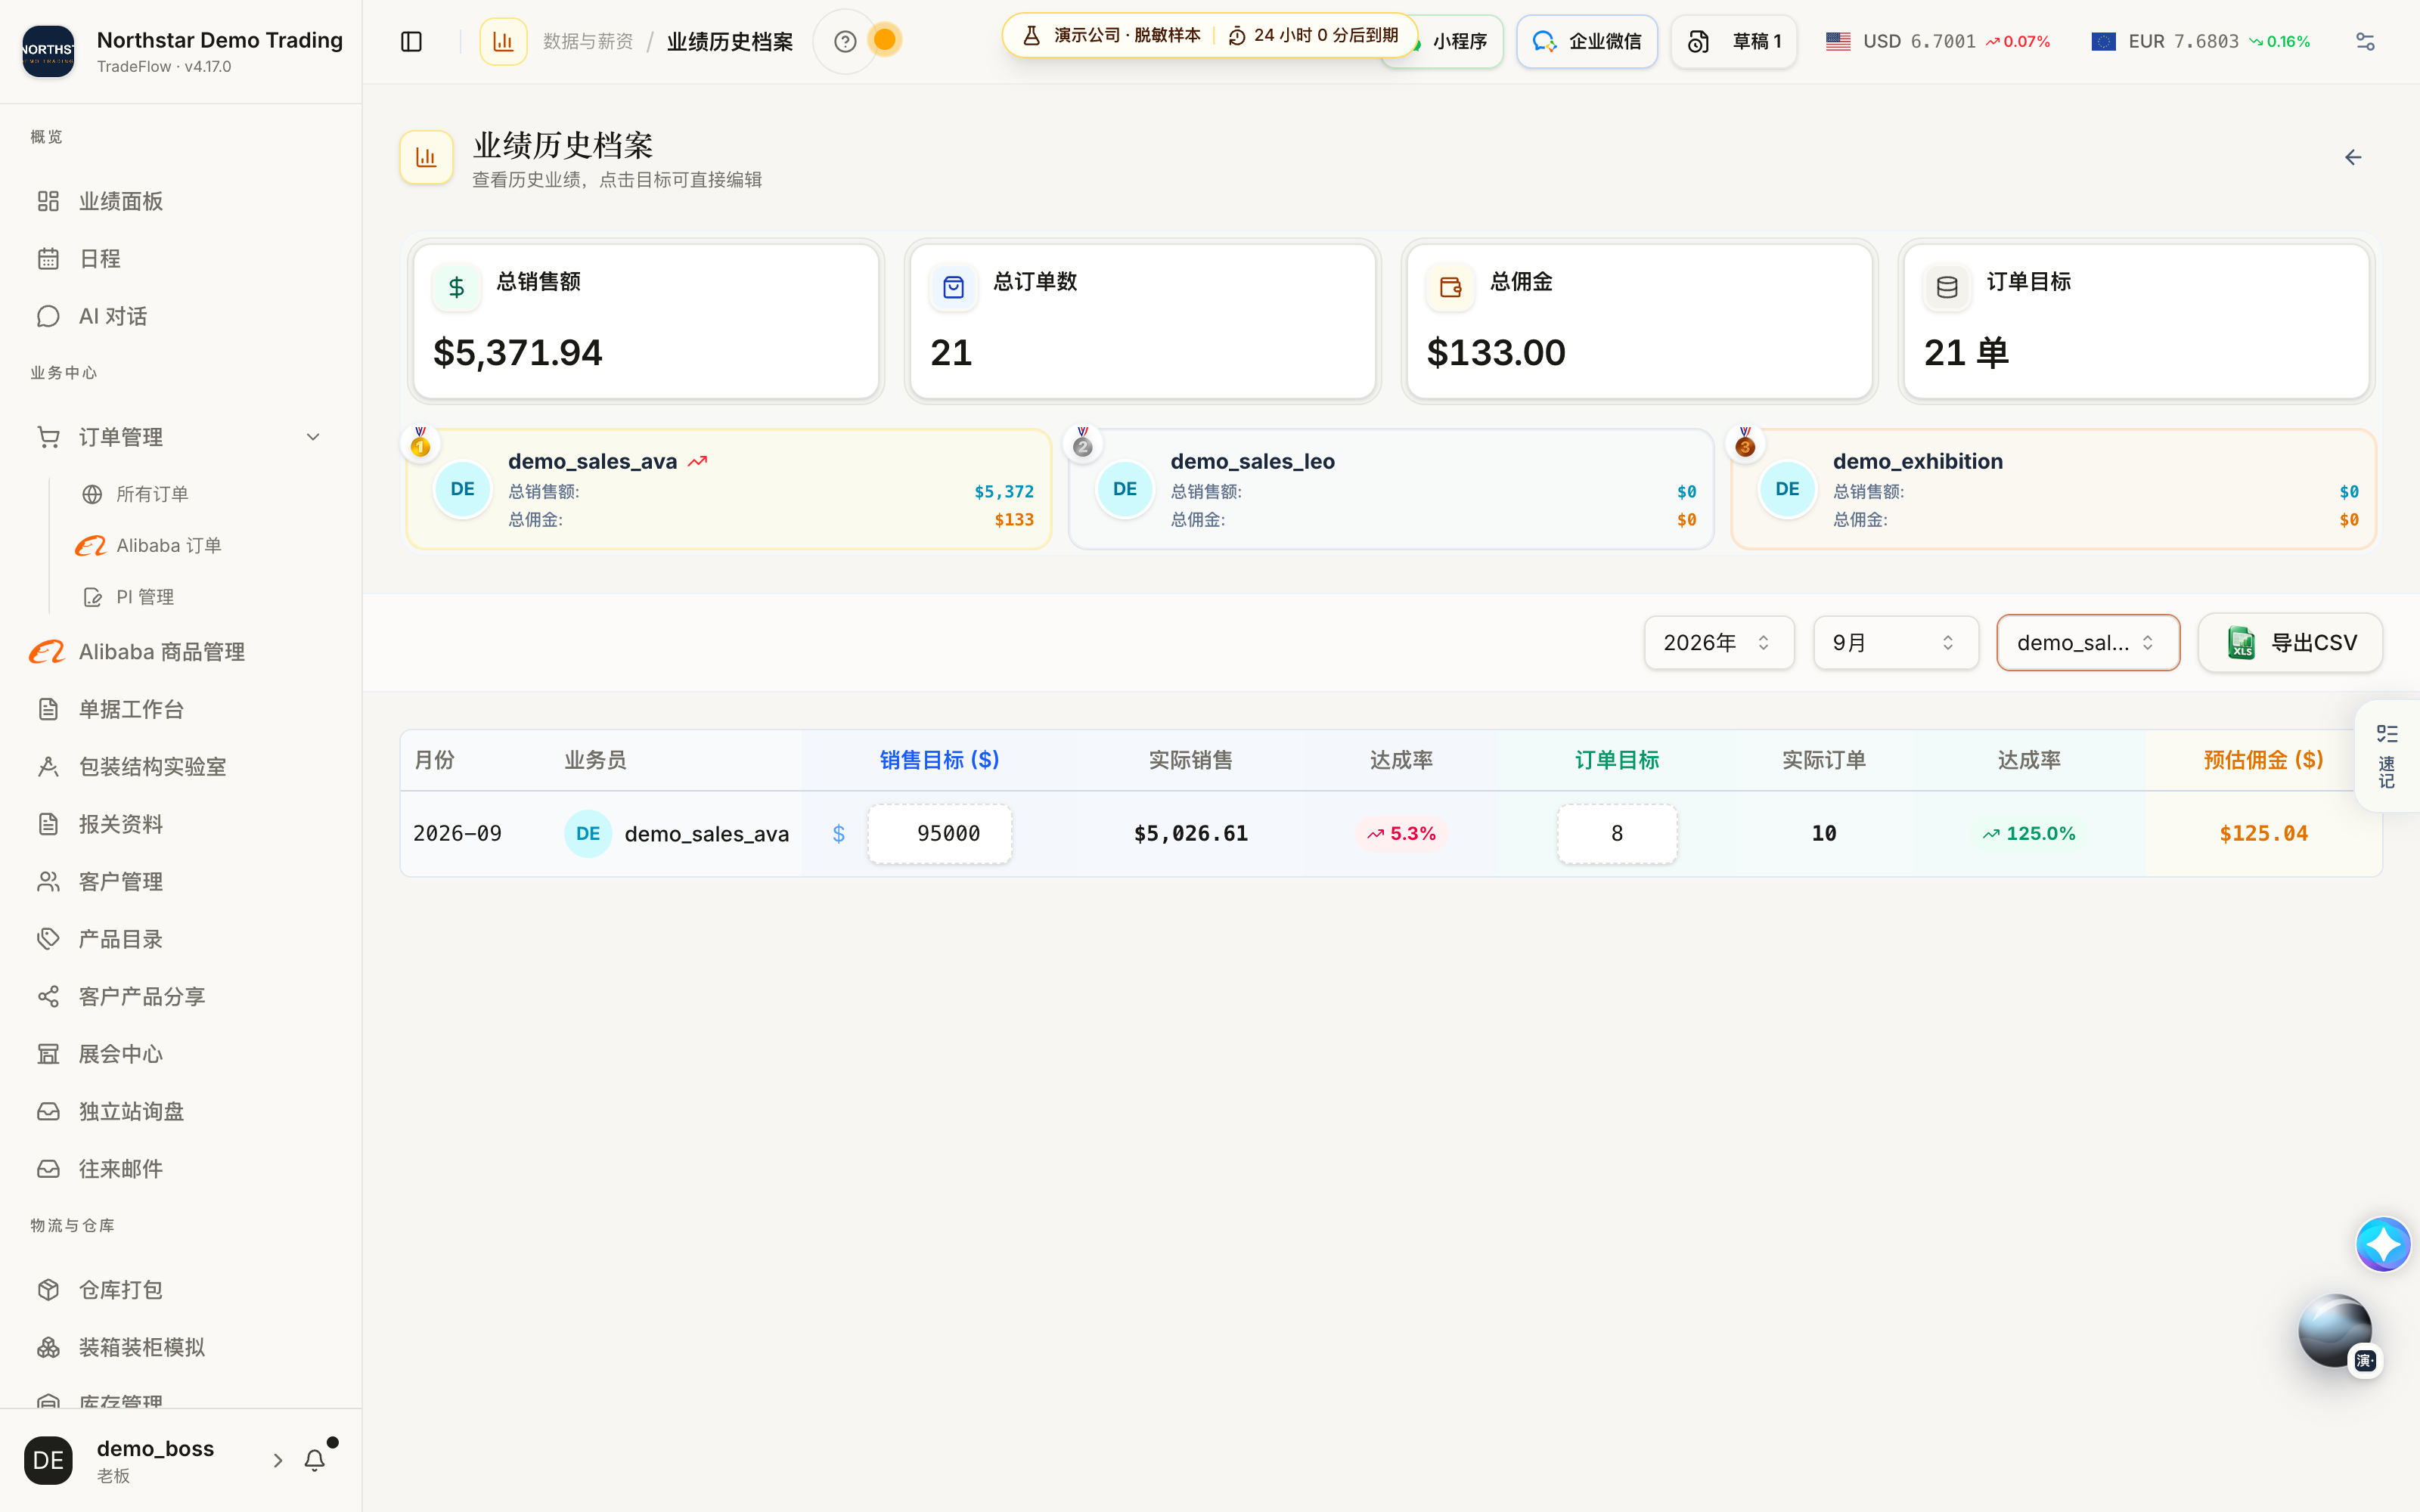This screenshot has height=1512, width=2420.
Task: Open display settings sliders icon
Action: (2365, 41)
